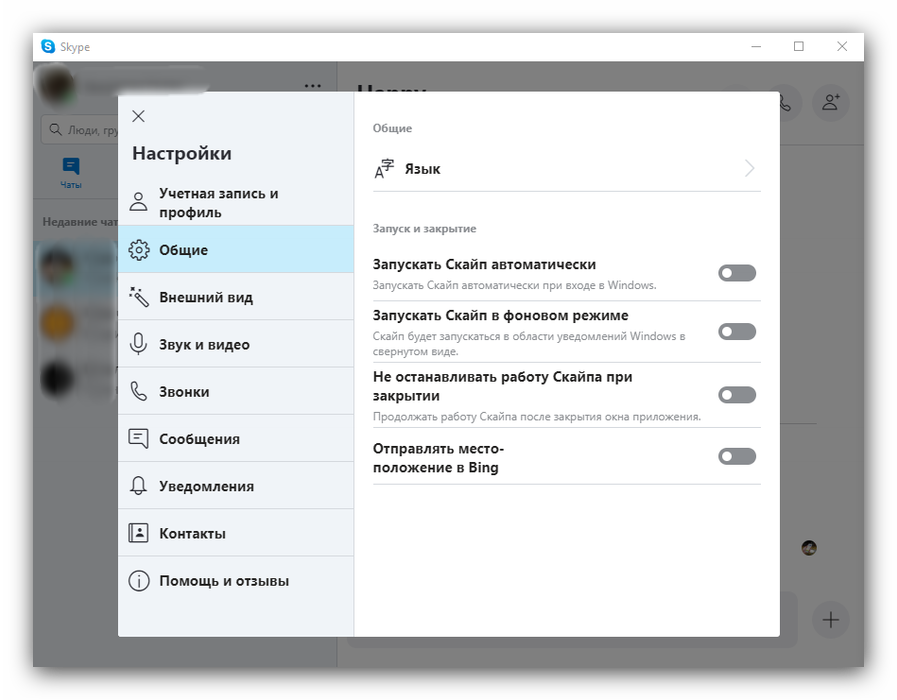The image size is (897, 700).
Task: Enable Отправлять местоположение в Bing switch
Action: coord(737,456)
